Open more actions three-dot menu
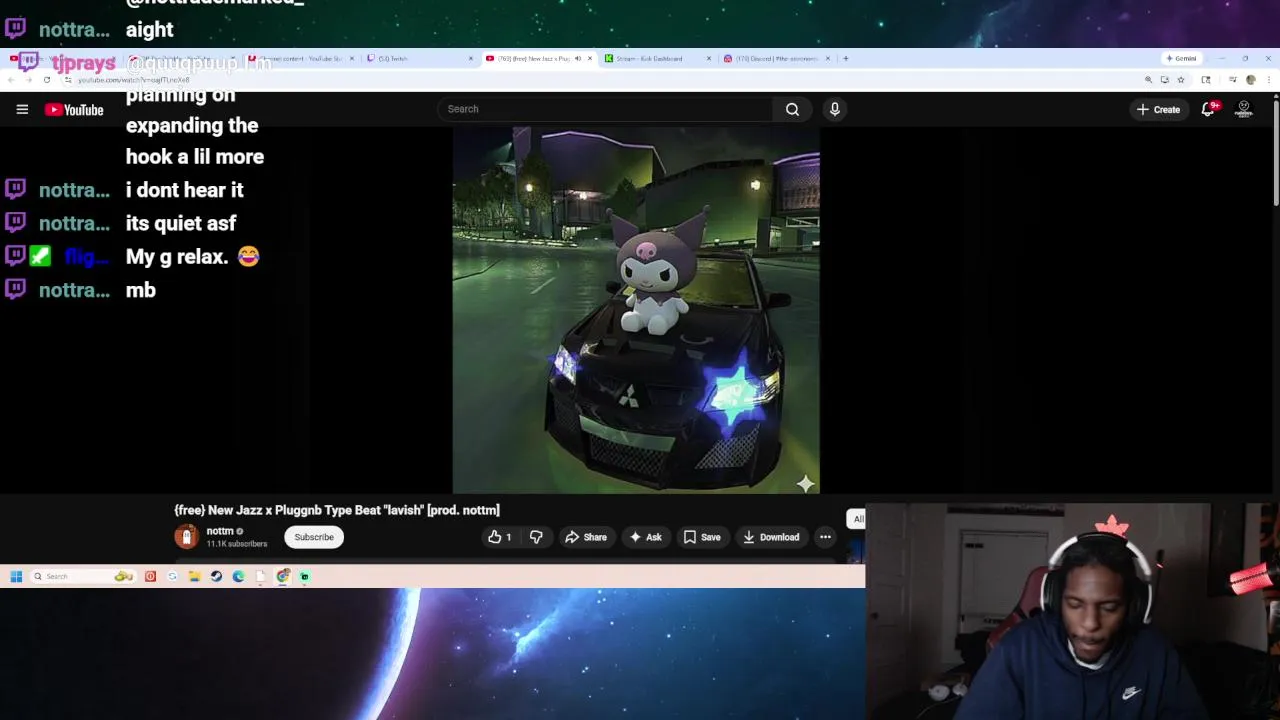The width and height of the screenshot is (1280, 720). coord(825,537)
